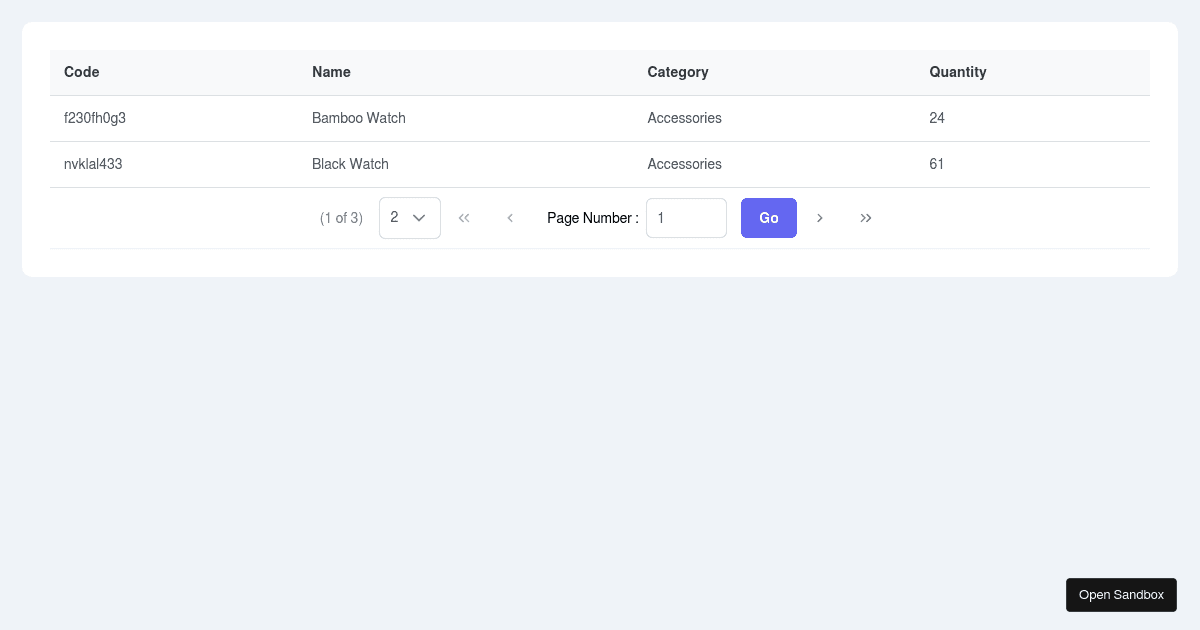Select the Name column header
1200x630 pixels.
tap(331, 72)
